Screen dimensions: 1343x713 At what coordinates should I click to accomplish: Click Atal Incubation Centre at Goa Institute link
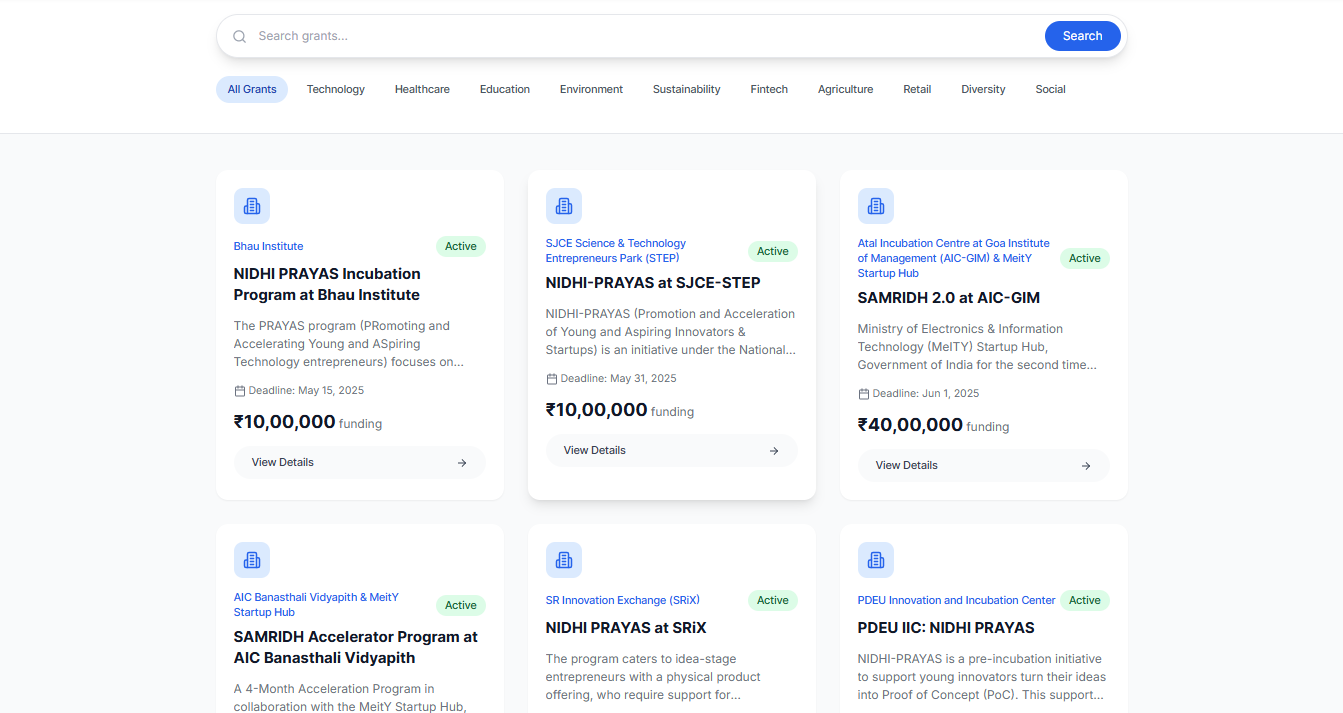pyautogui.click(x=954, y=258)
